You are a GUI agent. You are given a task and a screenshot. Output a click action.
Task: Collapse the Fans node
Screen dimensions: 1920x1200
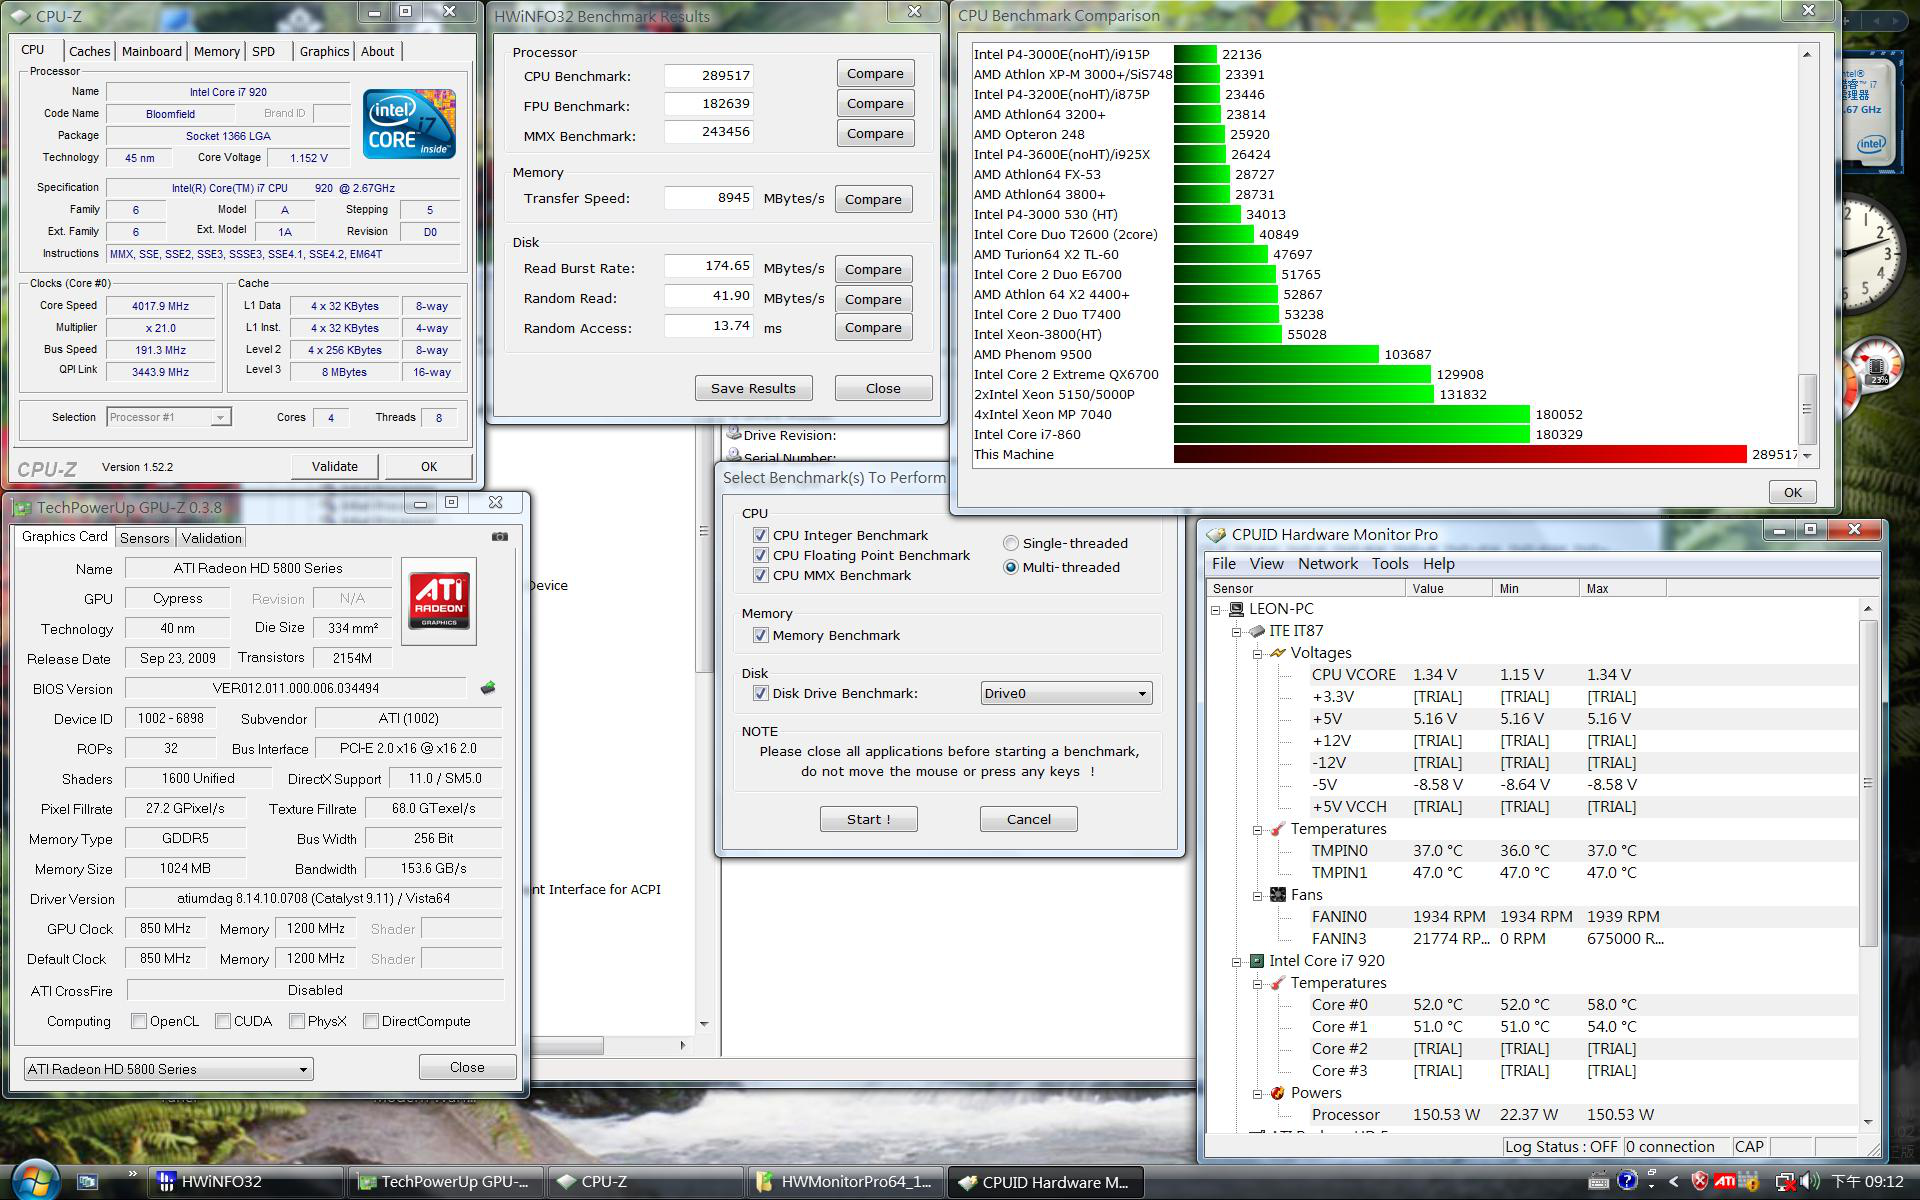pyautogui.click(x=1257, y=895)
